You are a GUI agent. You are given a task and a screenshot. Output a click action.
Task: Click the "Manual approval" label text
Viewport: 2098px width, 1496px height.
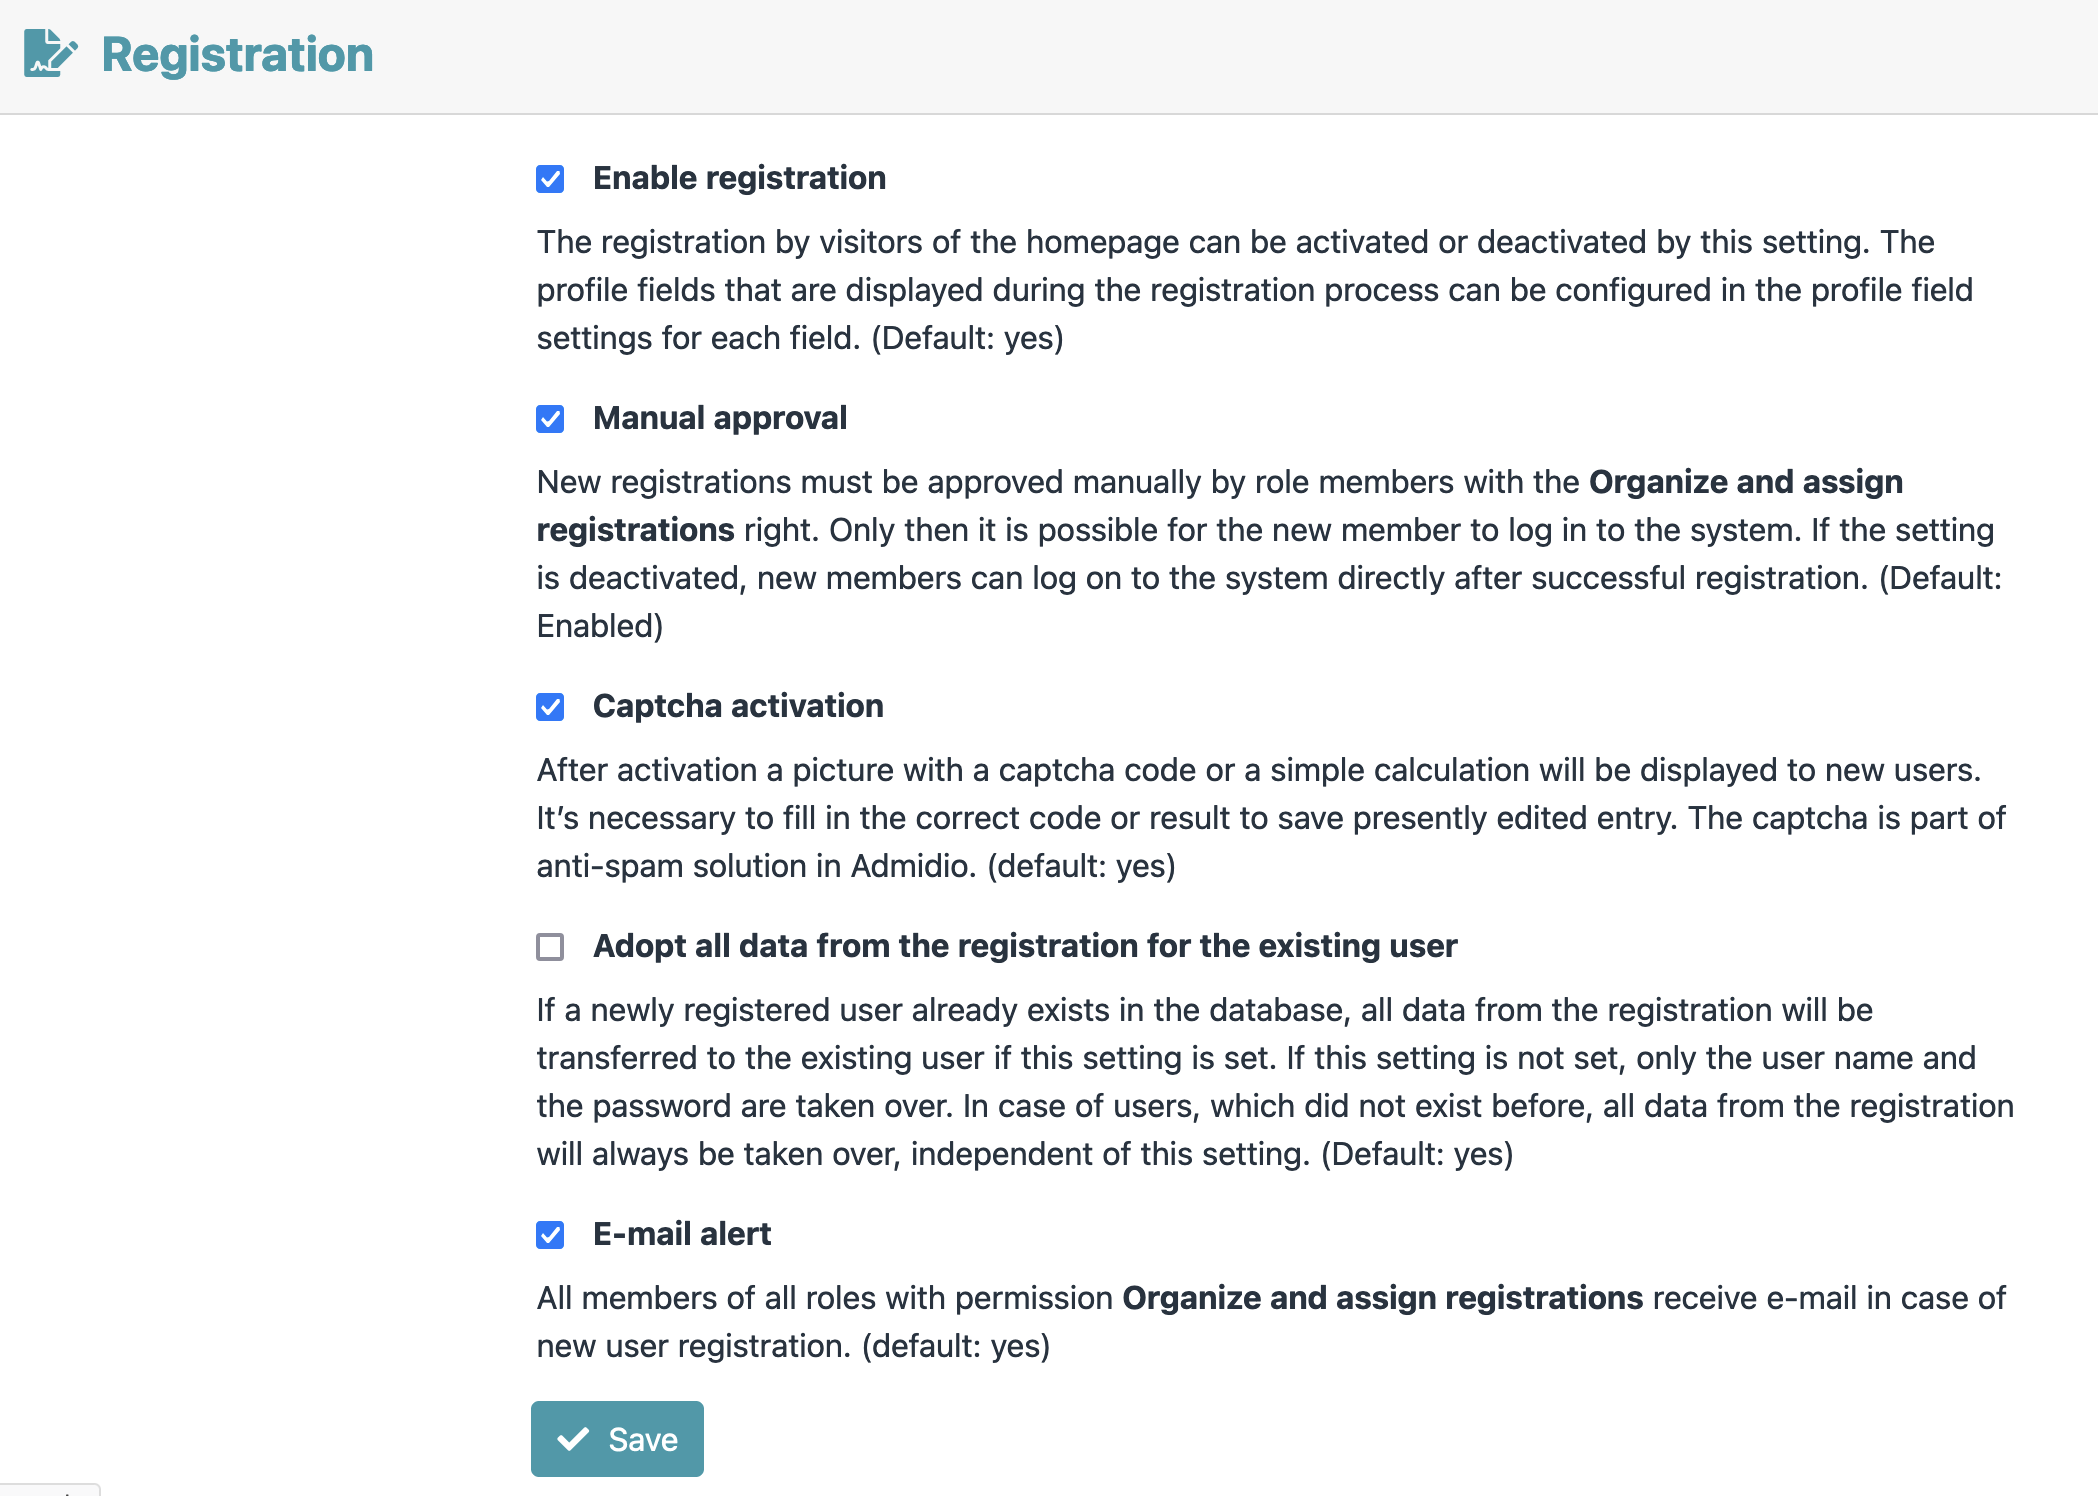(719, 418)
